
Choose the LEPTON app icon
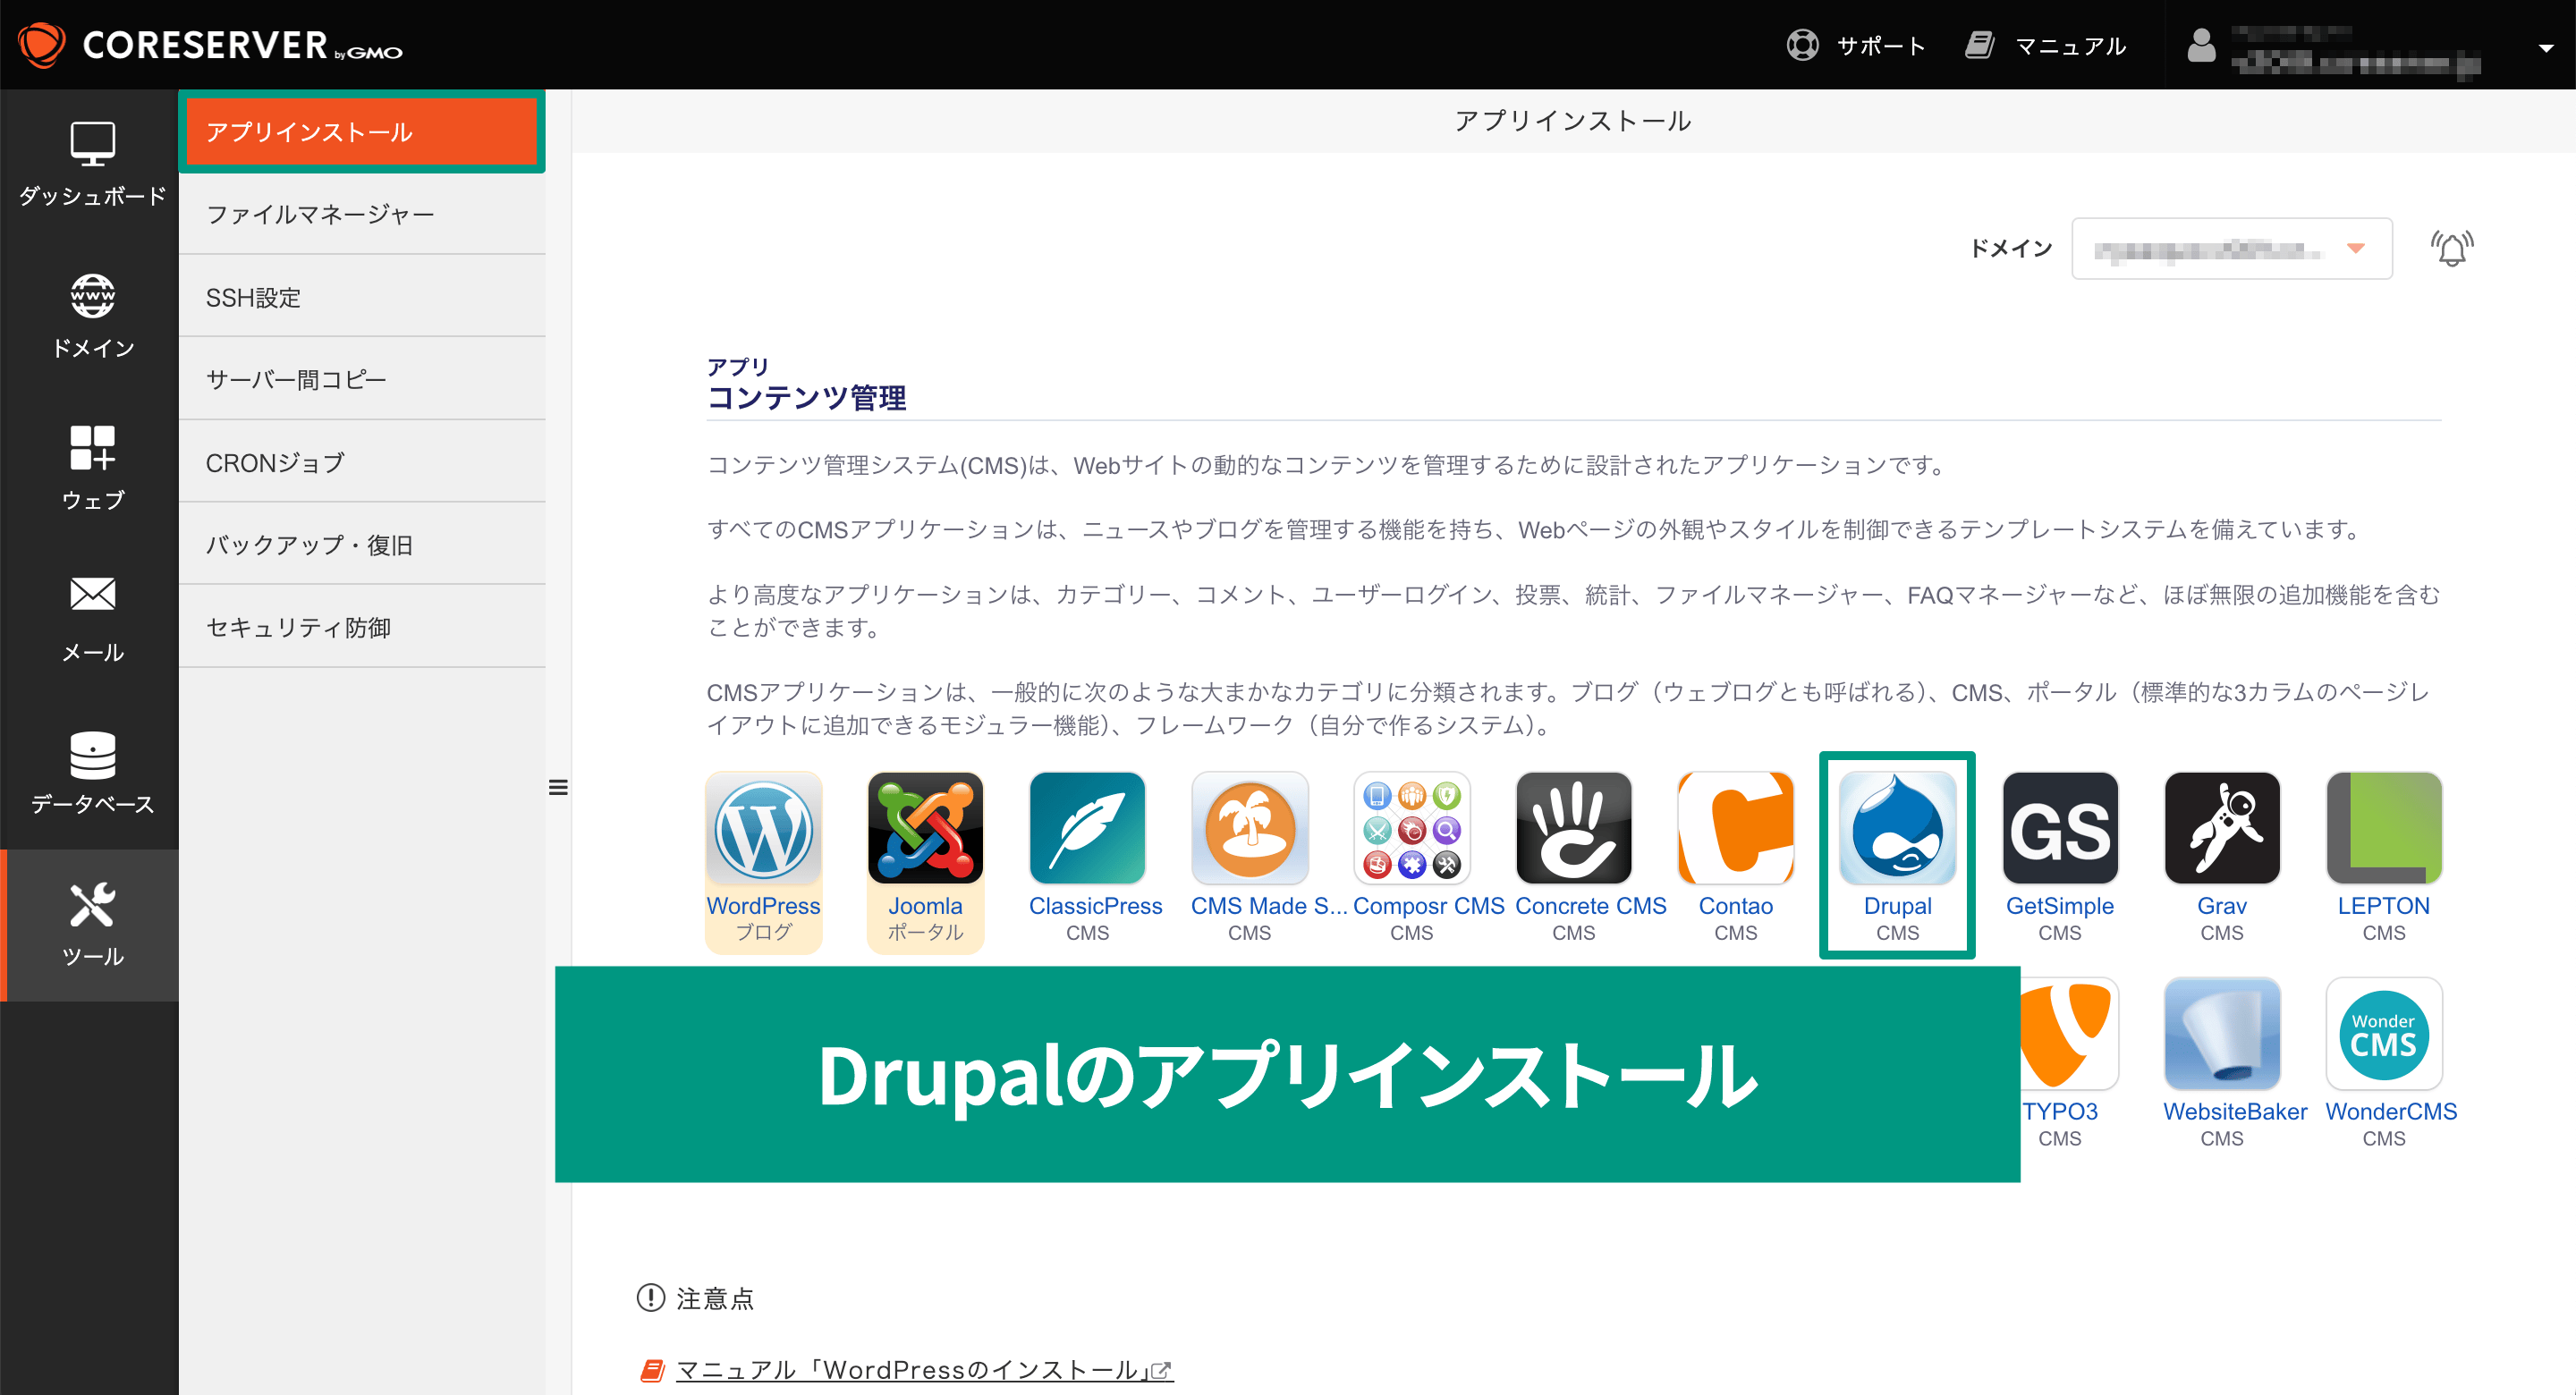2384,828
